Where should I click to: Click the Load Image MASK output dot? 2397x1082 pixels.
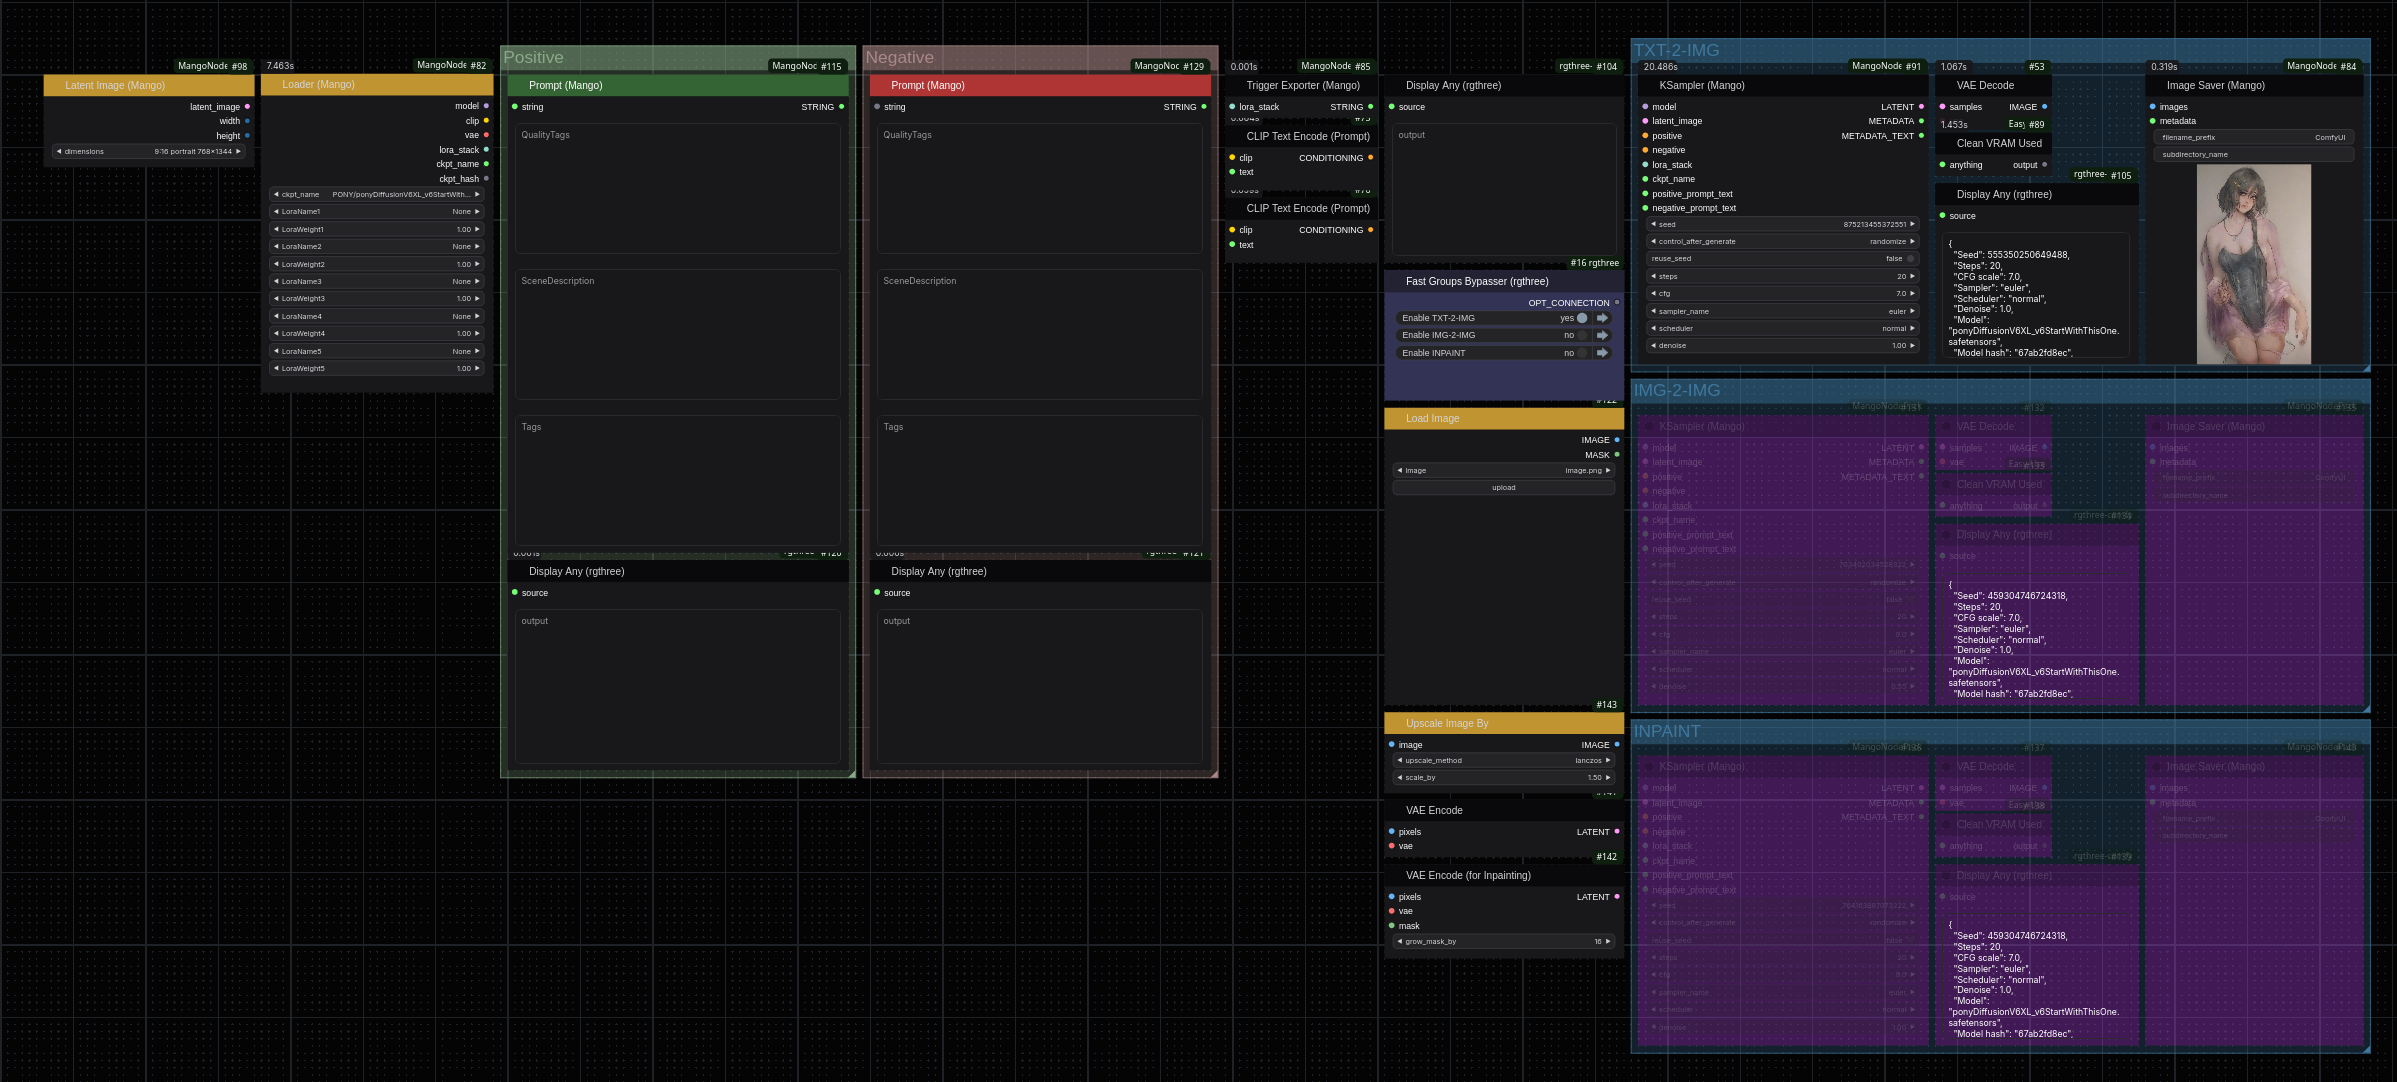click(1617, 455)
